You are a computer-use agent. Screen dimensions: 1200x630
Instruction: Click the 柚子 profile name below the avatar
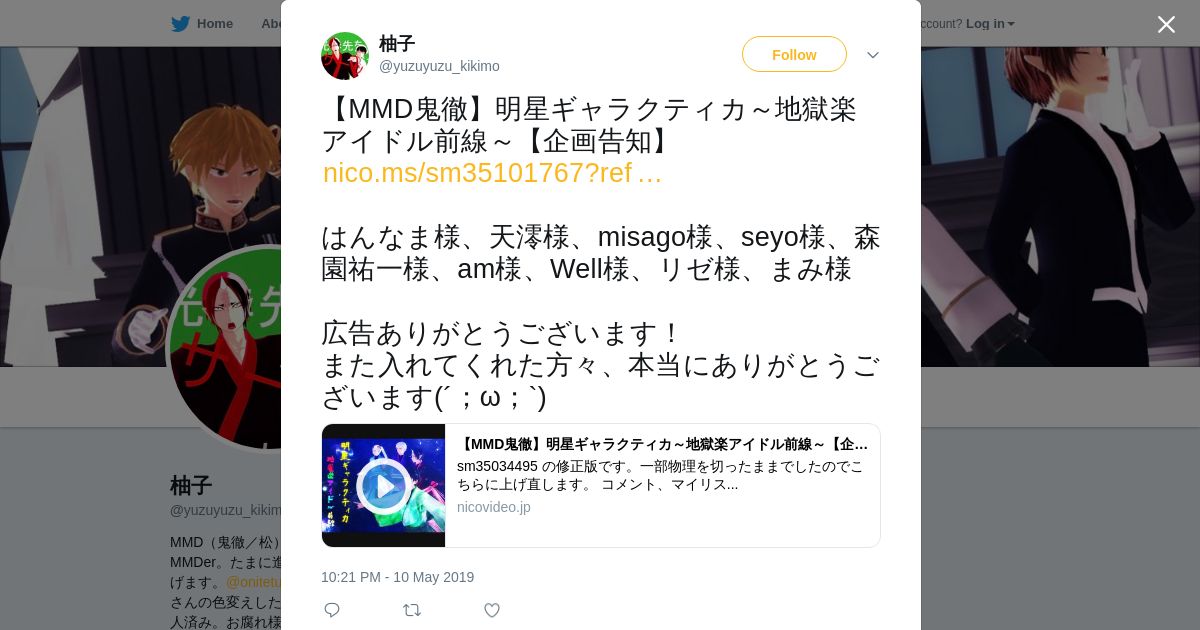point(191,486)
